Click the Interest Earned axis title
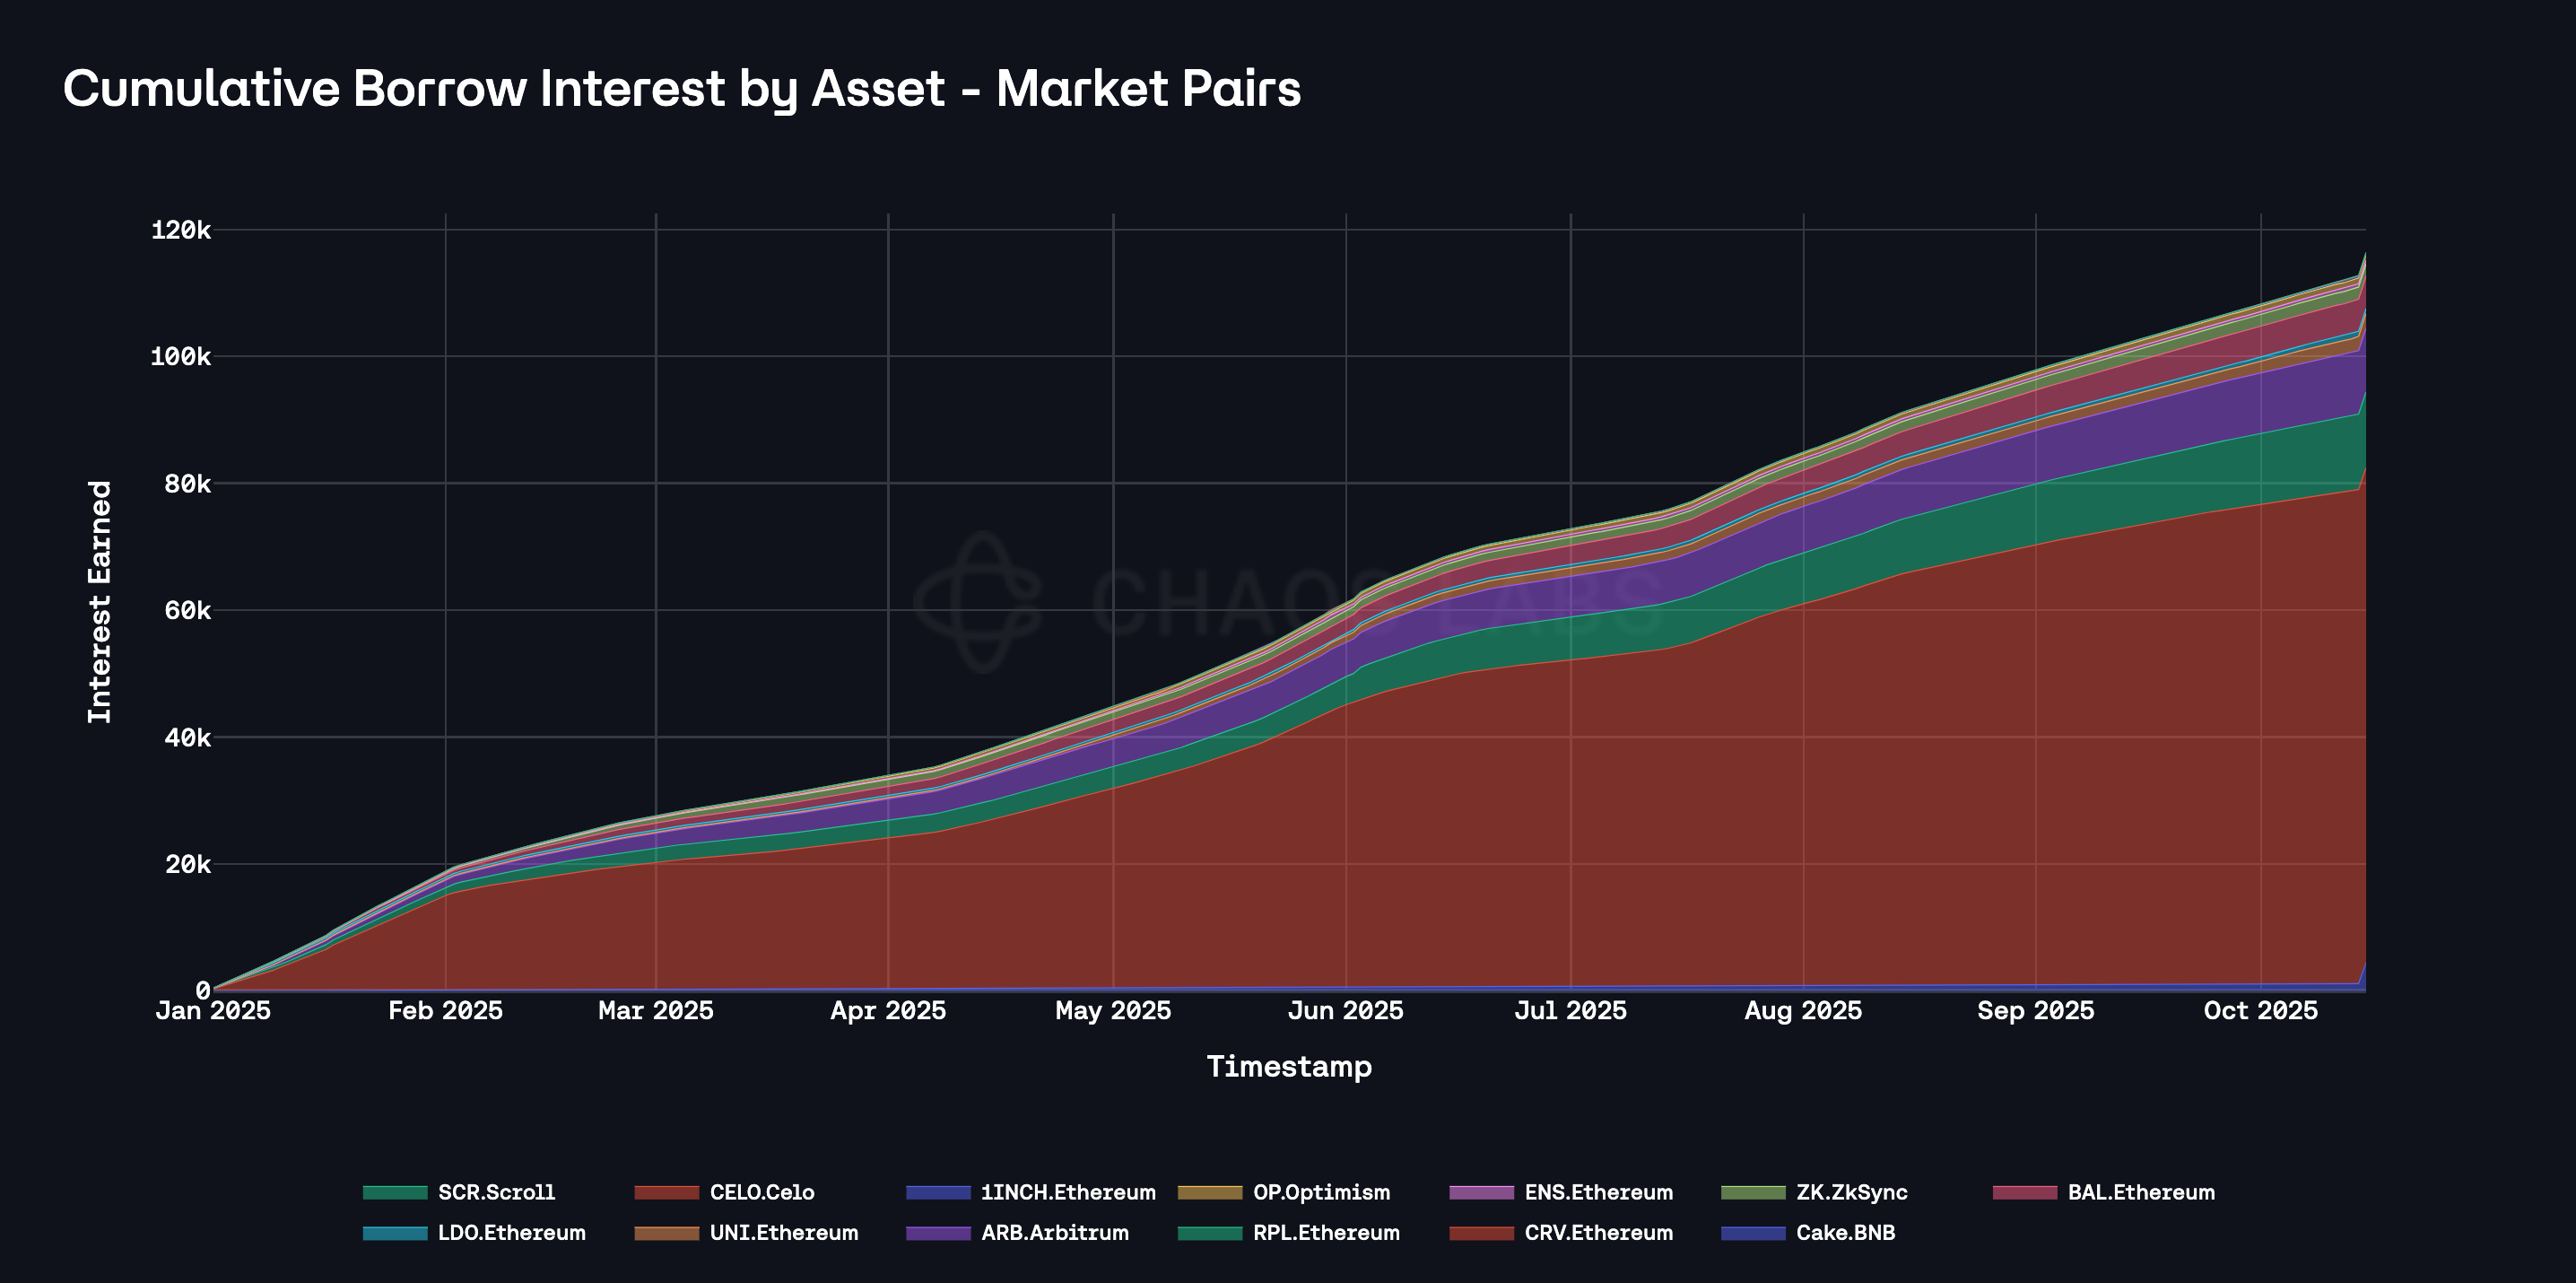 coord(100,602)
